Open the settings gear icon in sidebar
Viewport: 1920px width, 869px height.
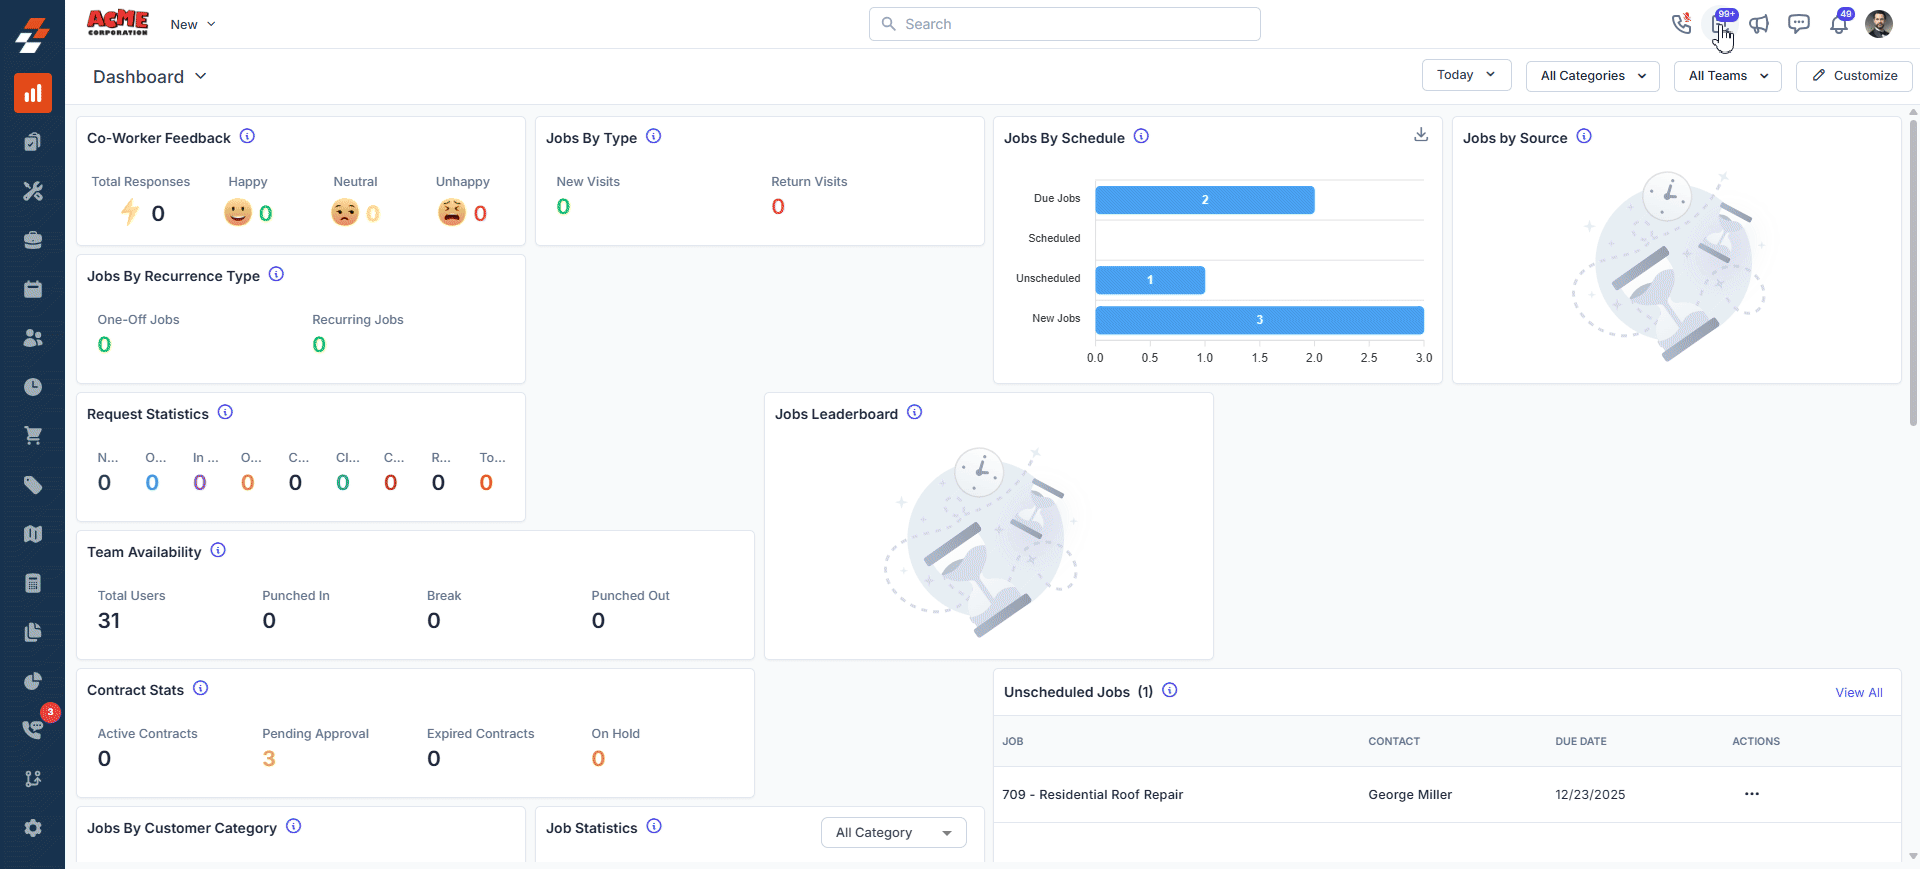point(33,828)
